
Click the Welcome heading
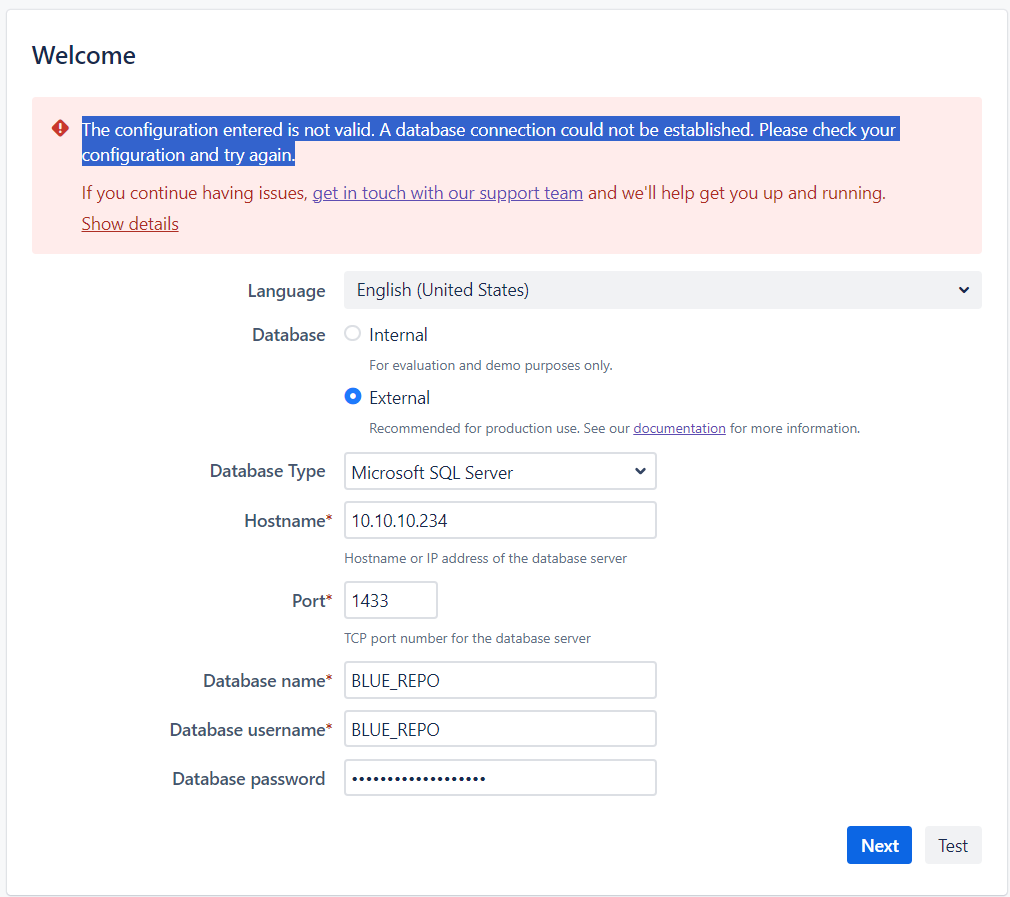click(84, 55)
